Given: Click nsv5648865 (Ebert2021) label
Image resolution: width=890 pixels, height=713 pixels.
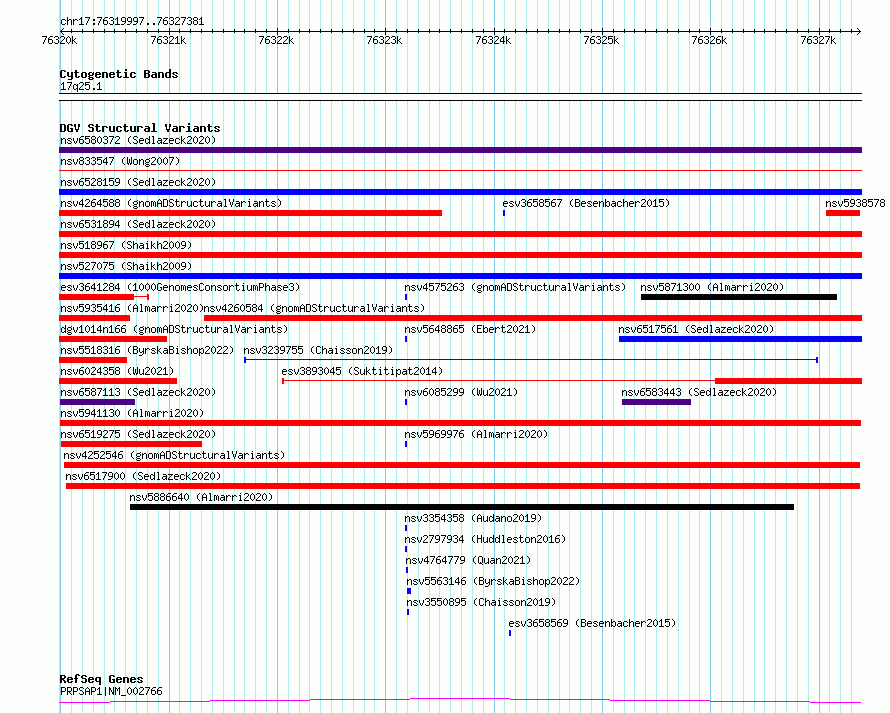Looking at the screenshot, I should click(x=470, y=329).
